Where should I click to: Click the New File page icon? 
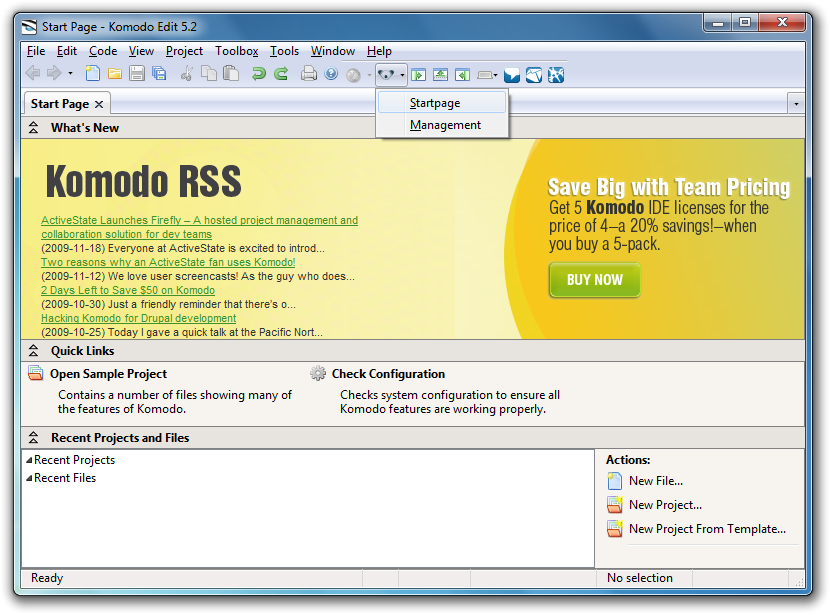coord(615,481)
